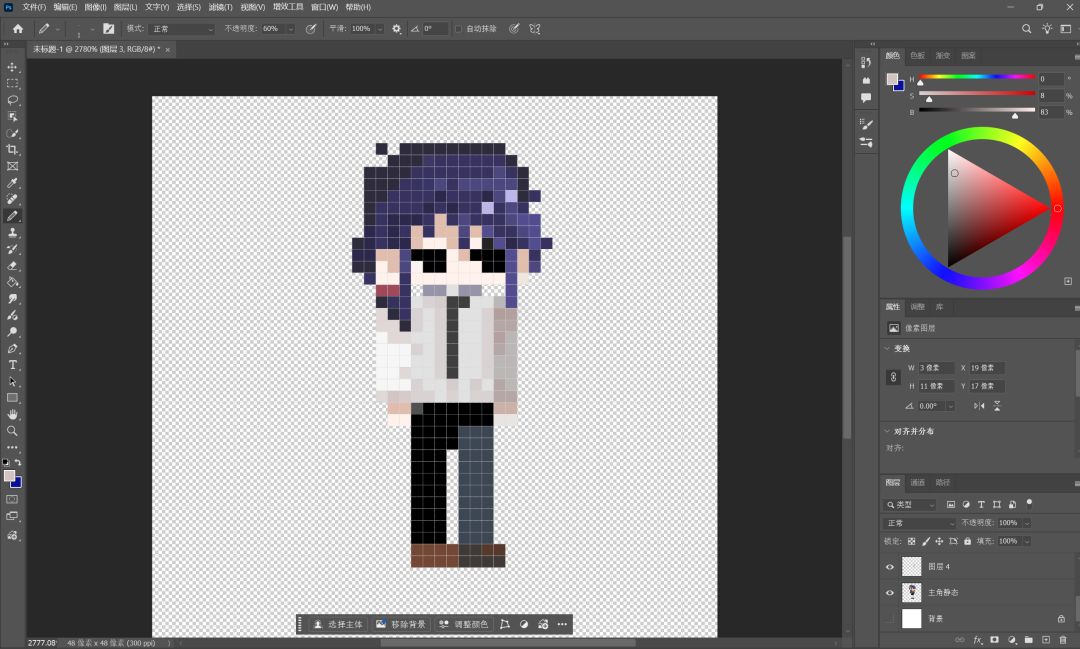Select the Lasso tool
The image size is (1080, 649).
12,100
